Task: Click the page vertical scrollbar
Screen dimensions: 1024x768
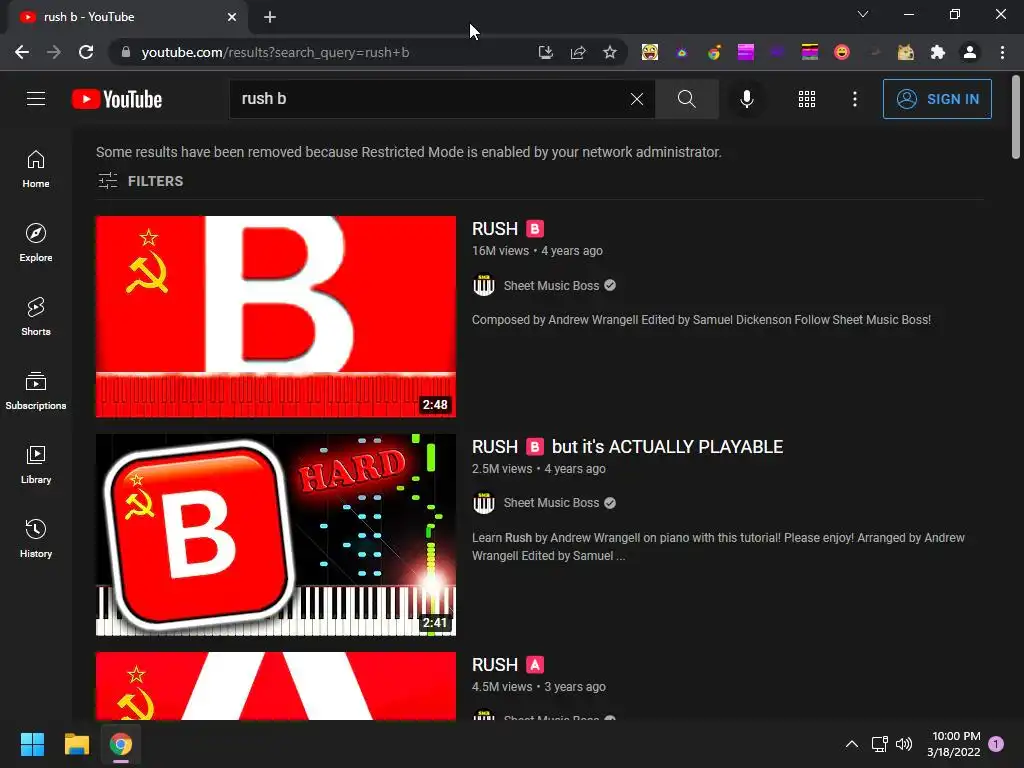Action: (x=1016, y=118)
